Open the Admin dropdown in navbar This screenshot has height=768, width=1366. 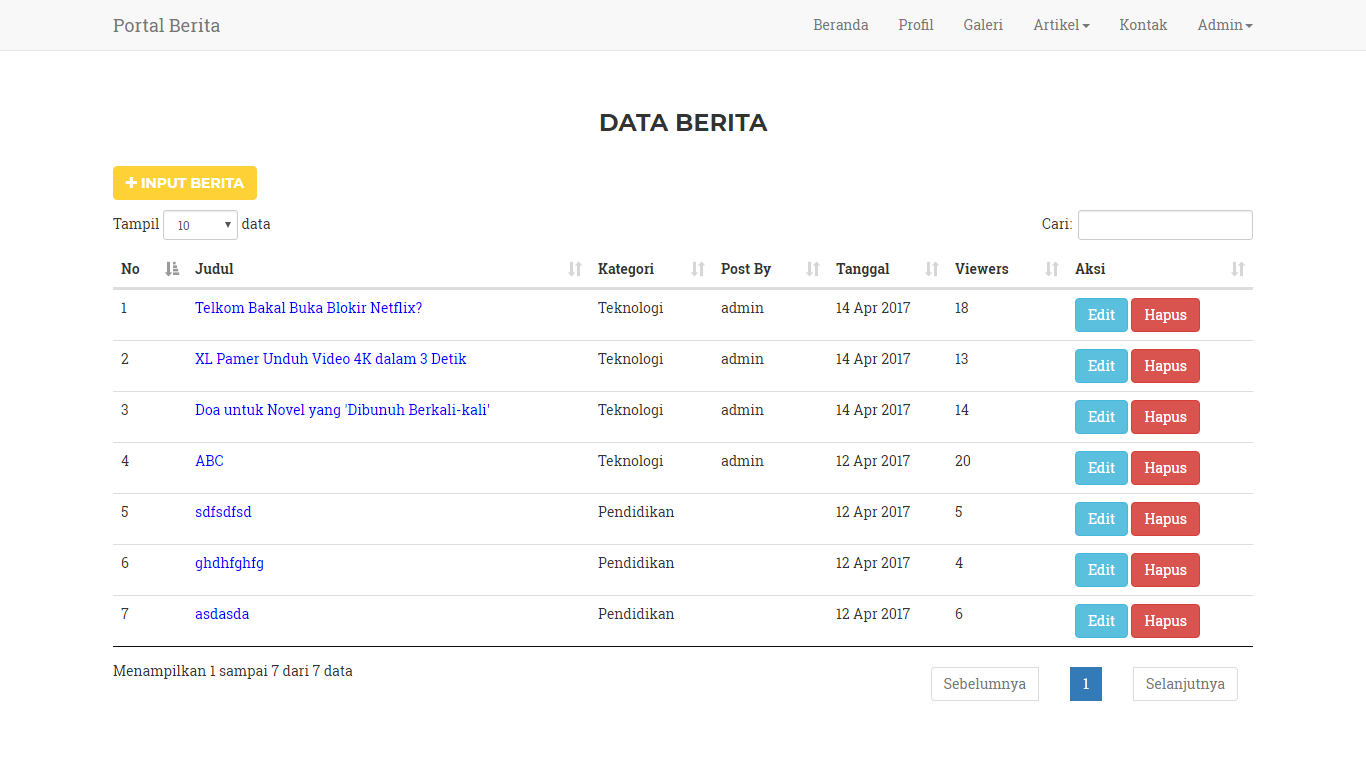click(x=1224, y=25)
